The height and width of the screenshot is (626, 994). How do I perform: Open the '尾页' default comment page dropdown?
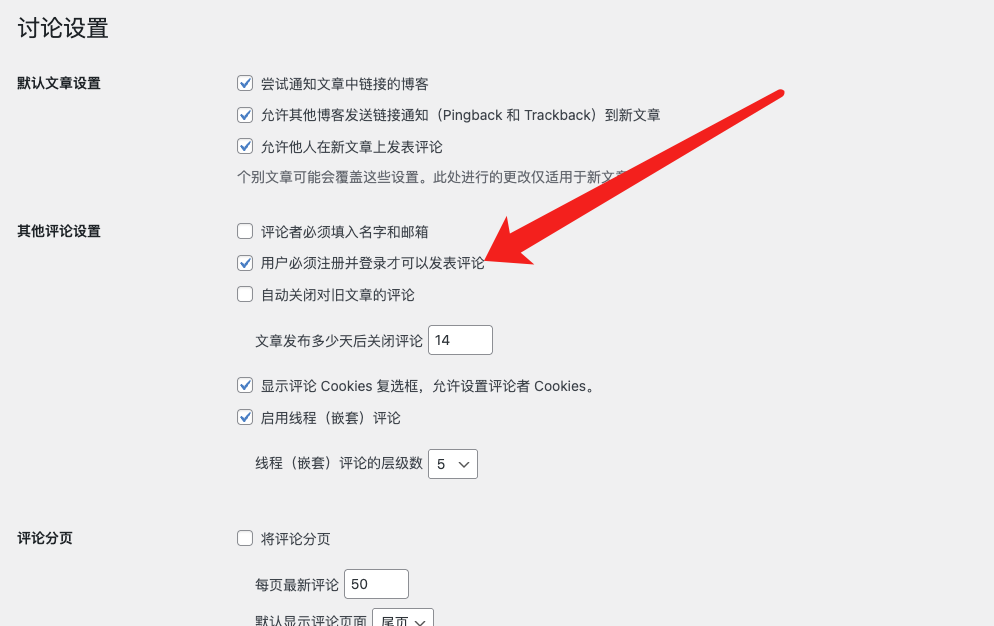(403, 618)
